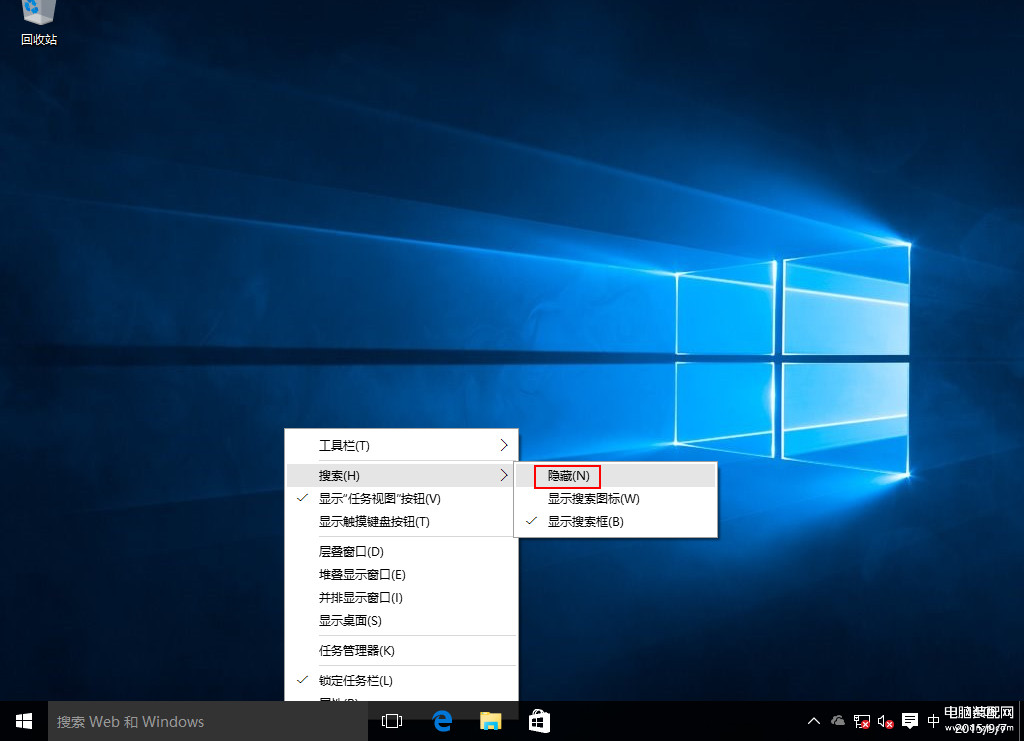The height and width of the screenshot is (741, 1024).
Task: Launch the Windows Store taskbar icon
Action: pos(539,721)
